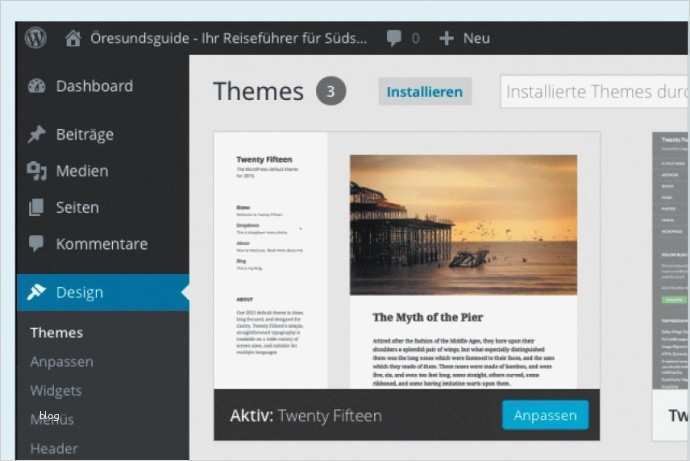This screenshot has width=690, height=461.
Task: Open the Kommentare menu item
Action: (103, 244)
